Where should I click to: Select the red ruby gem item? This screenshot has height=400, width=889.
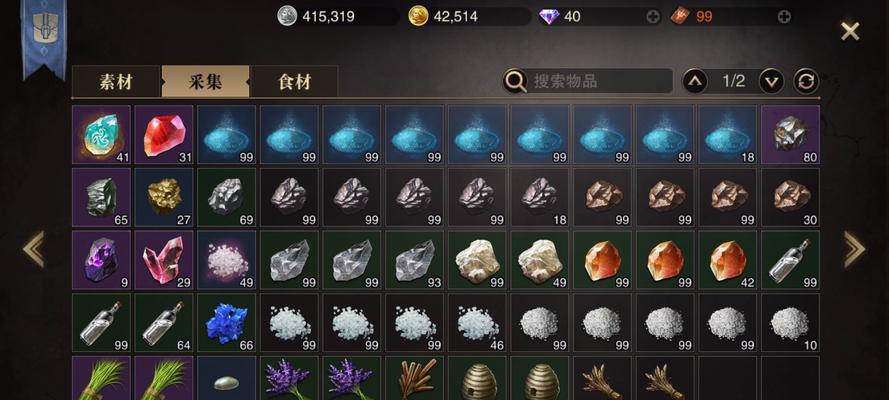[x=164, y=134]
